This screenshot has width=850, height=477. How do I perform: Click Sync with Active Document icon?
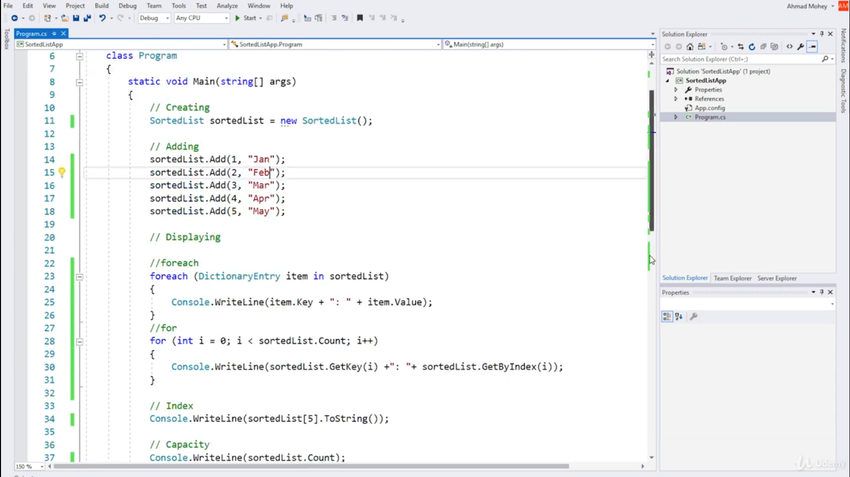click(741, 47)
